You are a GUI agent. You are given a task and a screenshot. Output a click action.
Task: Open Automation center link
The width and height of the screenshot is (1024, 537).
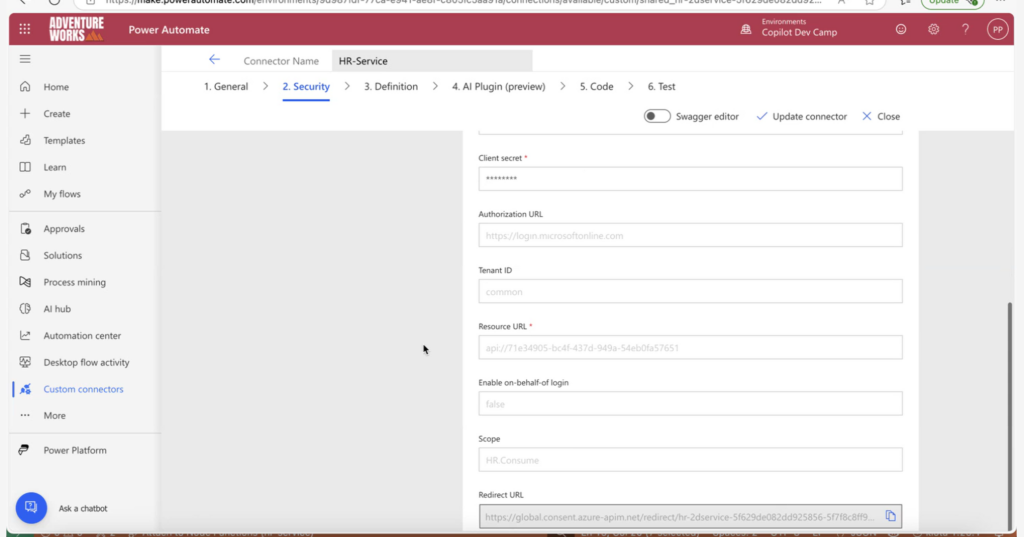coord(82,335)
